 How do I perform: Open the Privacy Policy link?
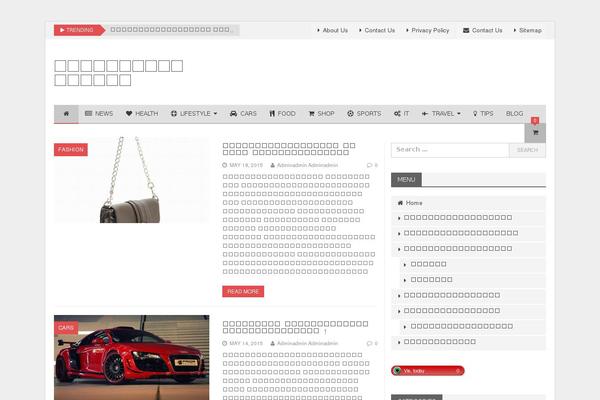tap(427, 30)
